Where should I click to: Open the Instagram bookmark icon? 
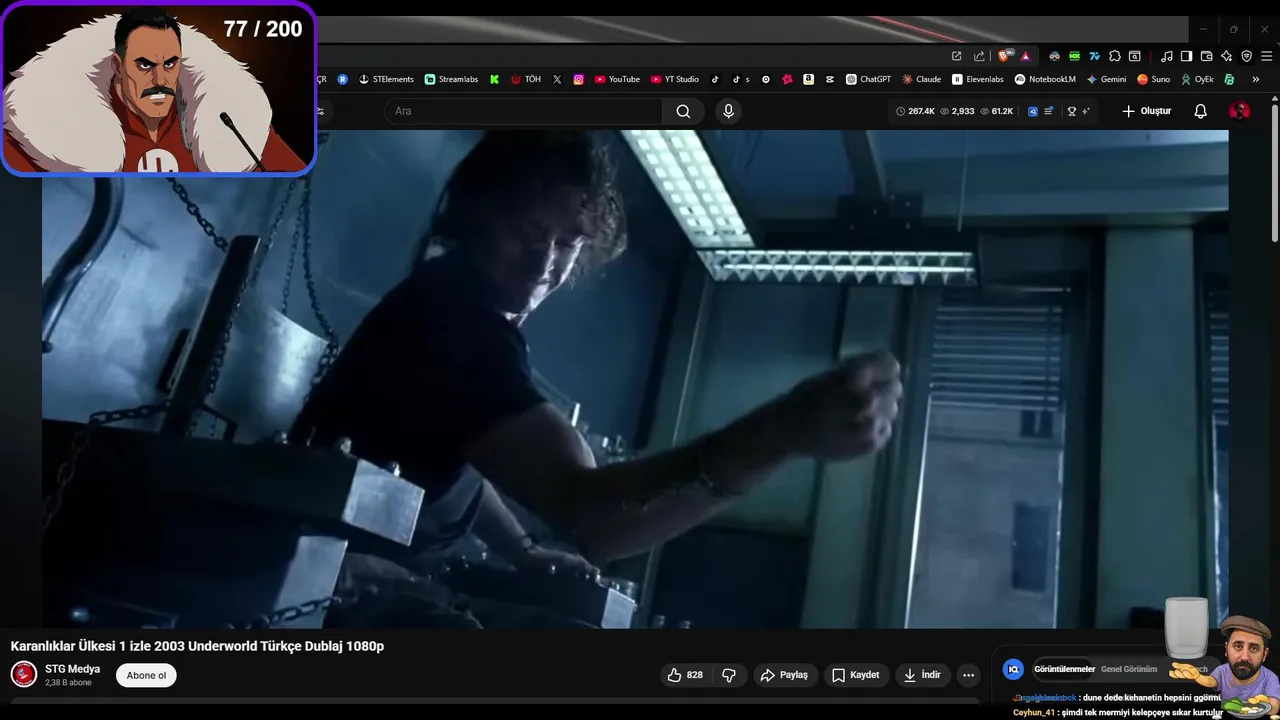click(578, 79)
